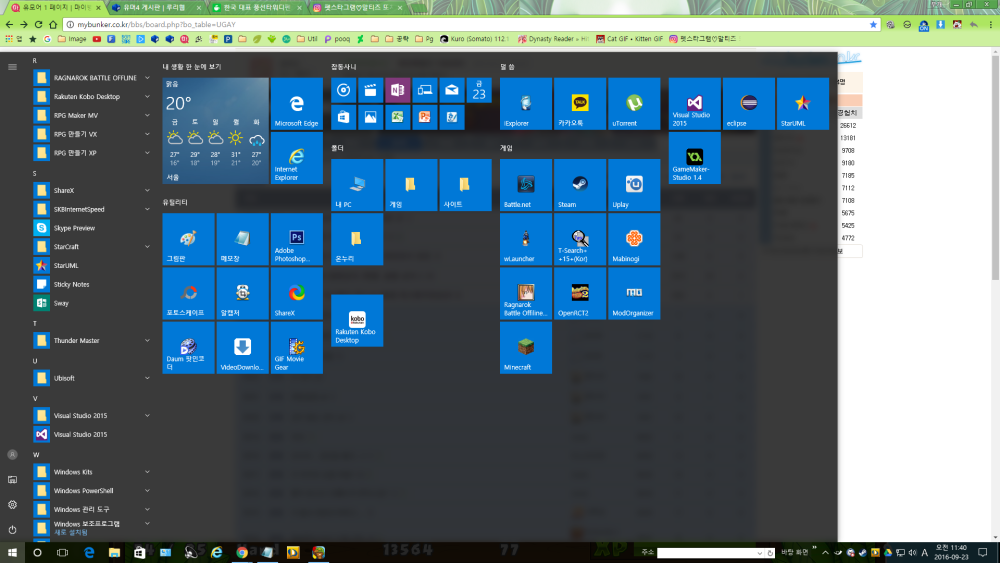Open the uTorrent tile
This screenshot has height=563, width=1000.
(x=634, y=103)
